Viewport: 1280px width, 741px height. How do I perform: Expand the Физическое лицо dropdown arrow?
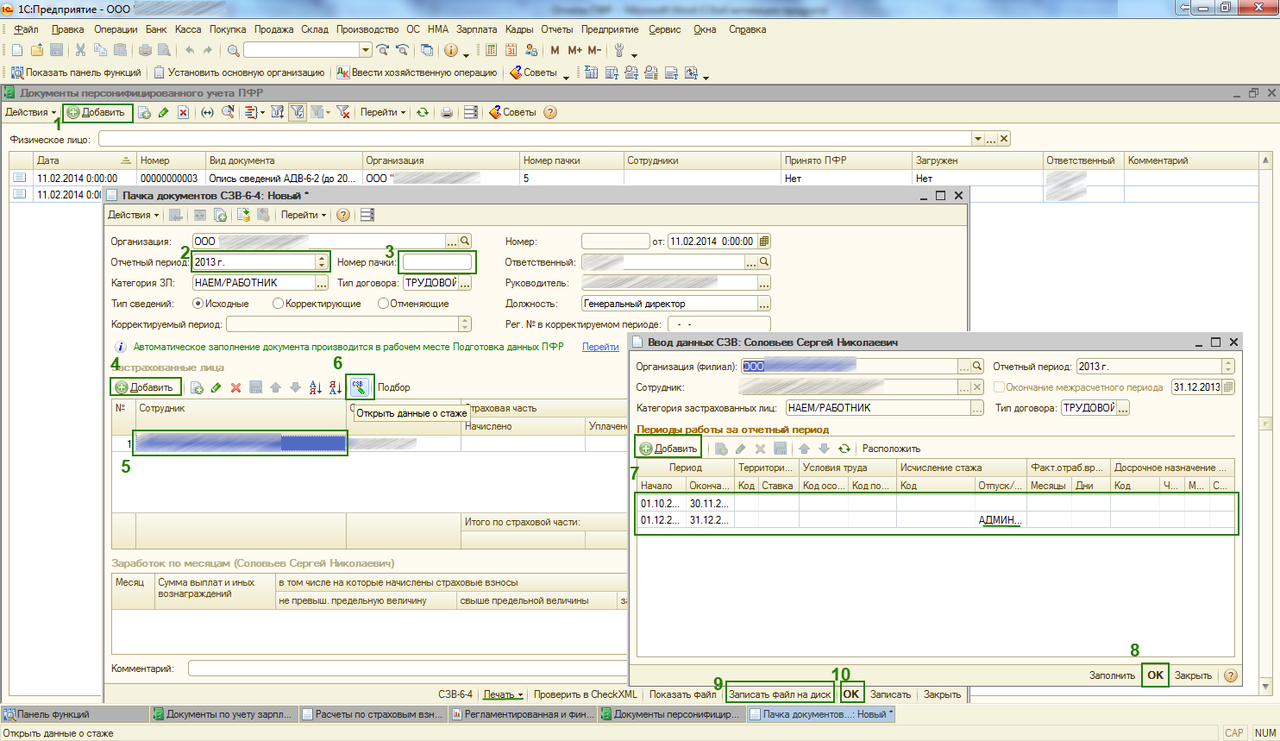(978, 139)
